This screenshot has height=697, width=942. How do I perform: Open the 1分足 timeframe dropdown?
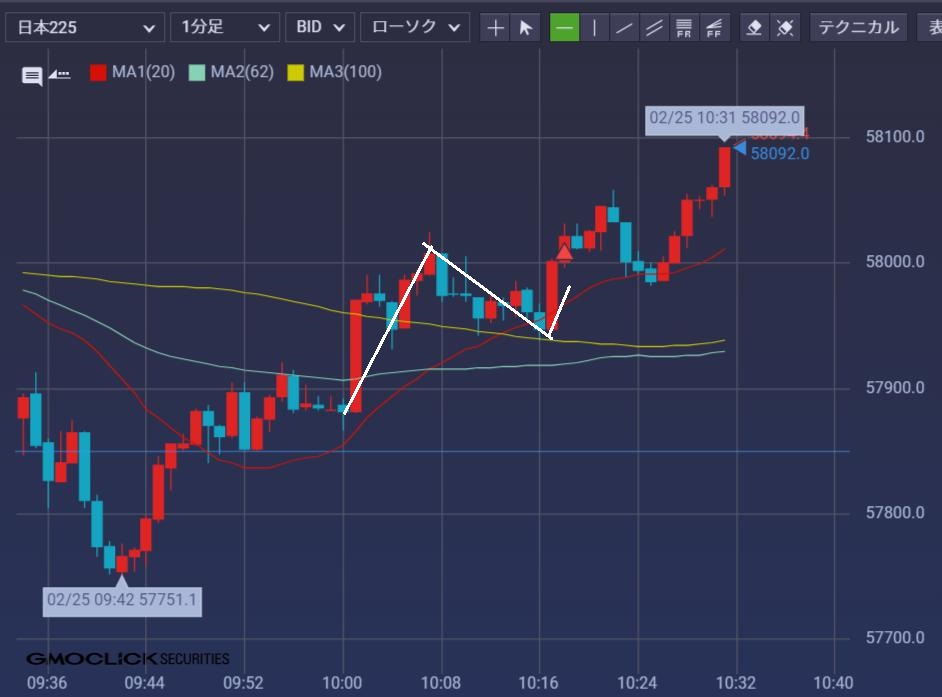coord(225,28)
